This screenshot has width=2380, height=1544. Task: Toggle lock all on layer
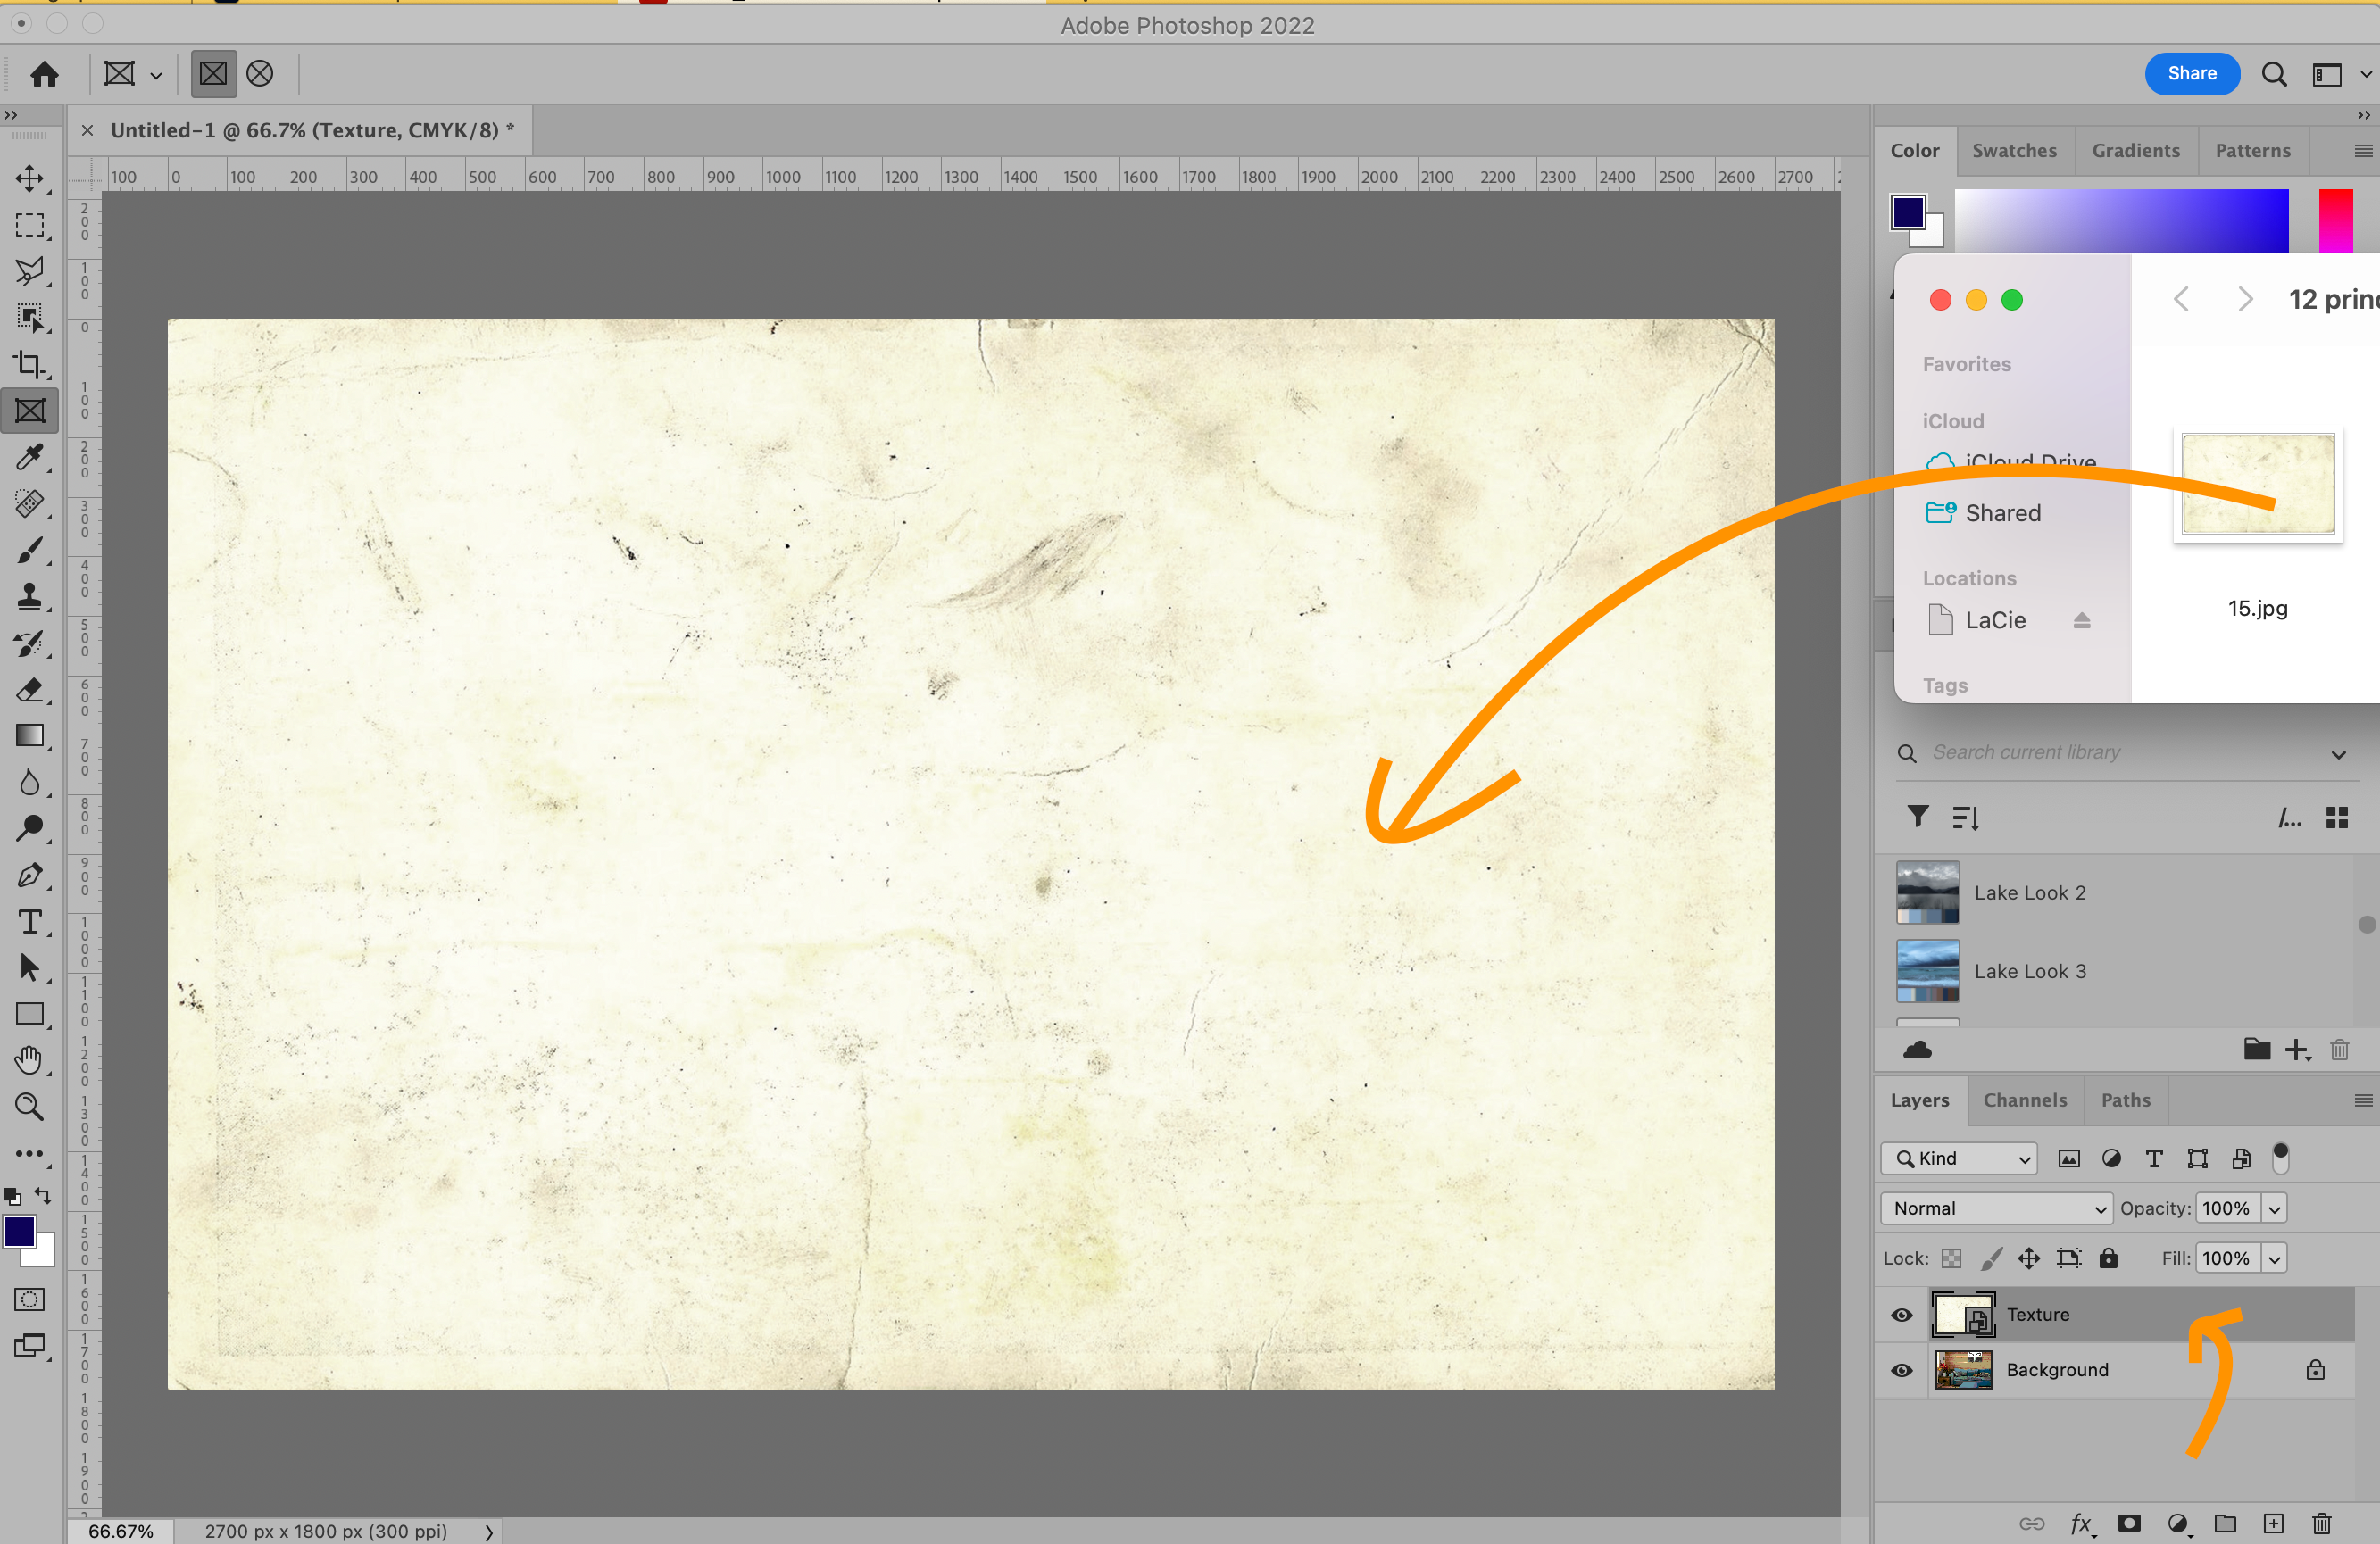(2108, 1258)
